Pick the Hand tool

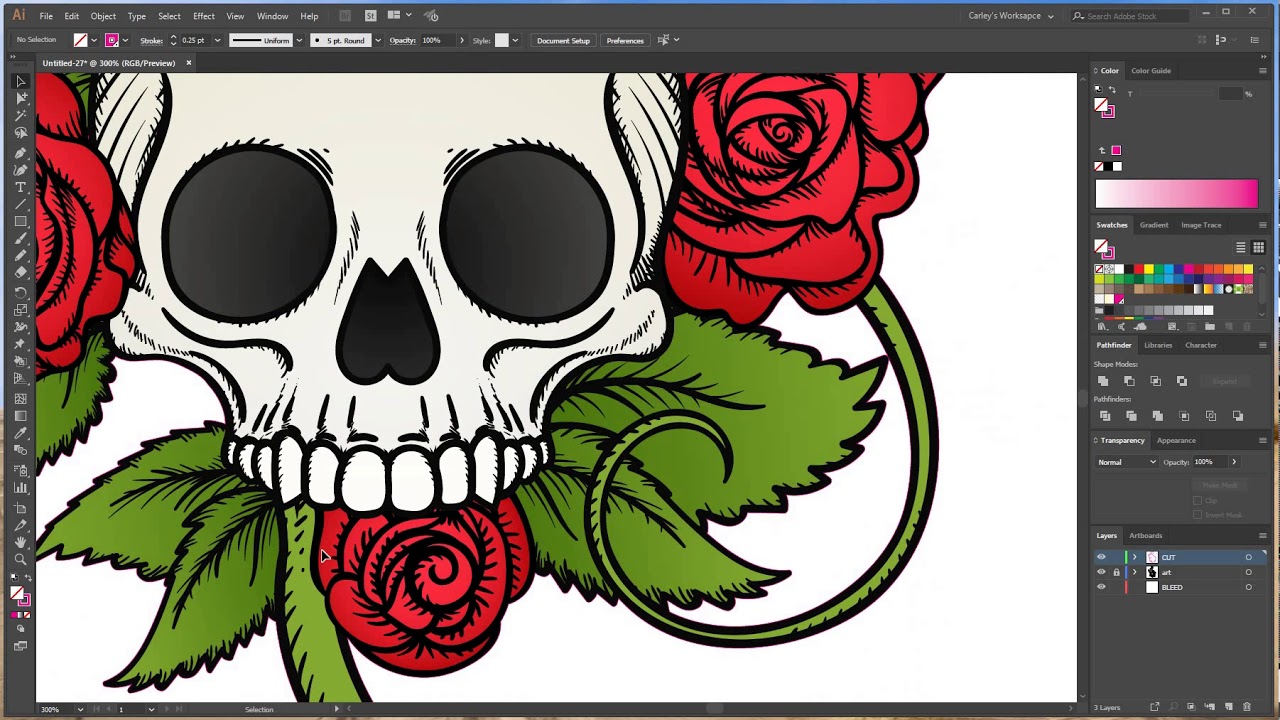pyautogui.click(x=20, y=542)
